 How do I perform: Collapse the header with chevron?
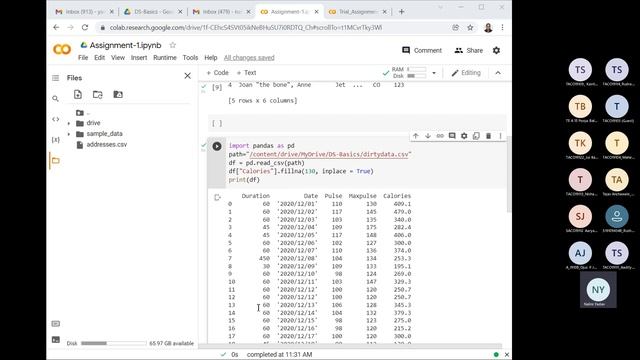coord(498,73)
